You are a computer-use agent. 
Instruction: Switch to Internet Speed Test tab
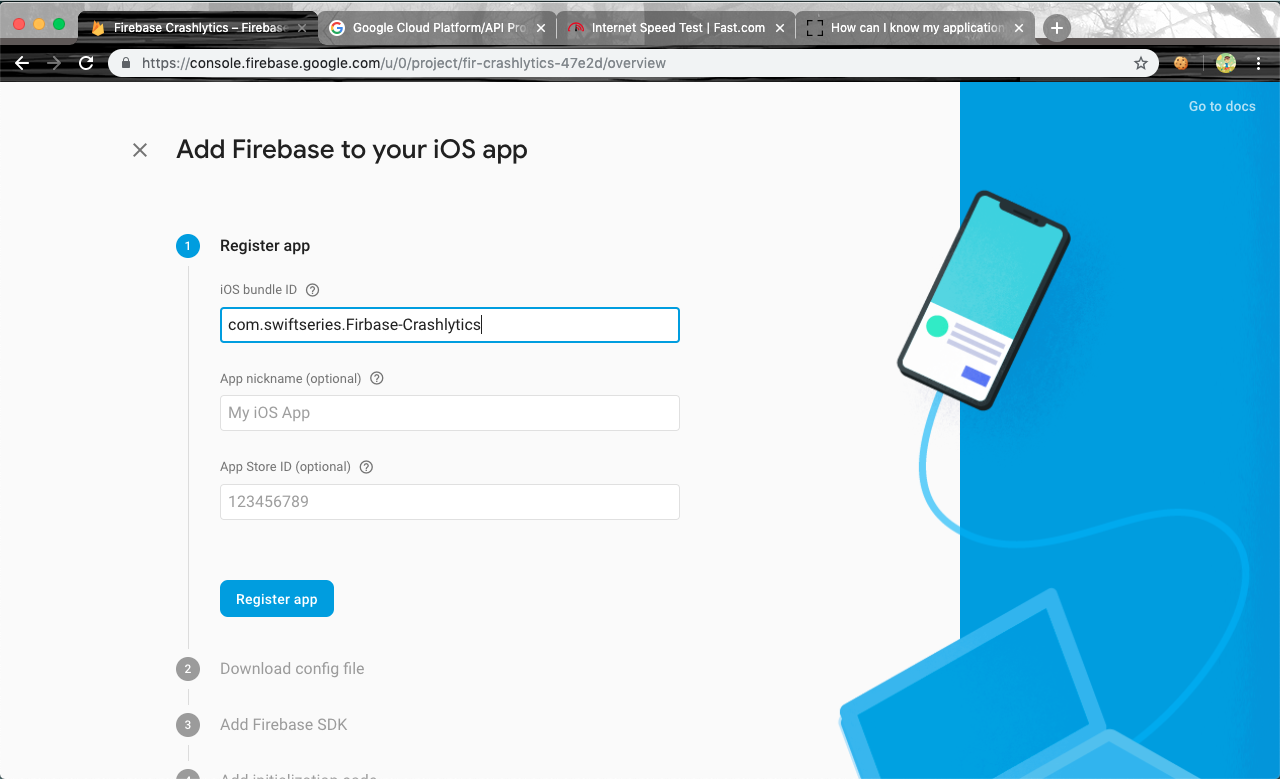[x=677, y=28]
